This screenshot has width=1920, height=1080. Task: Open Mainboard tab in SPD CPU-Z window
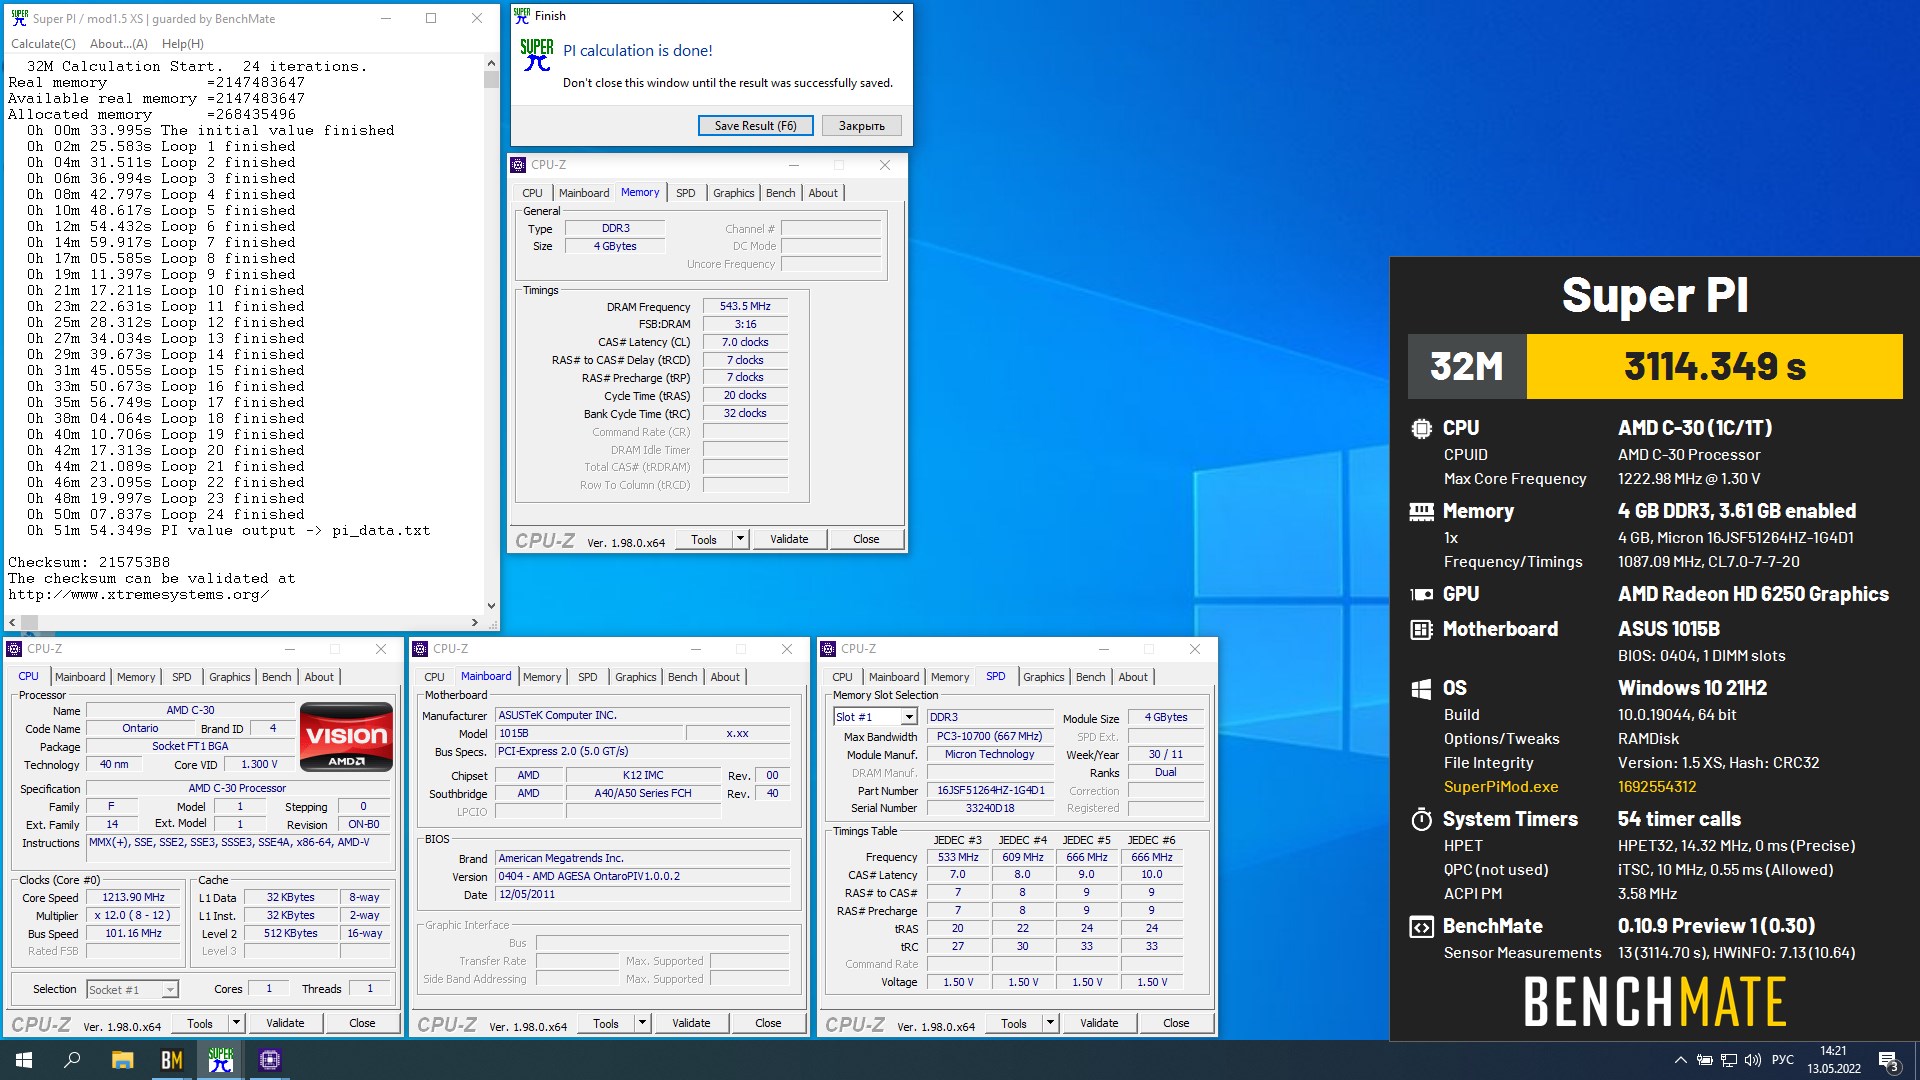click(893, 677)
